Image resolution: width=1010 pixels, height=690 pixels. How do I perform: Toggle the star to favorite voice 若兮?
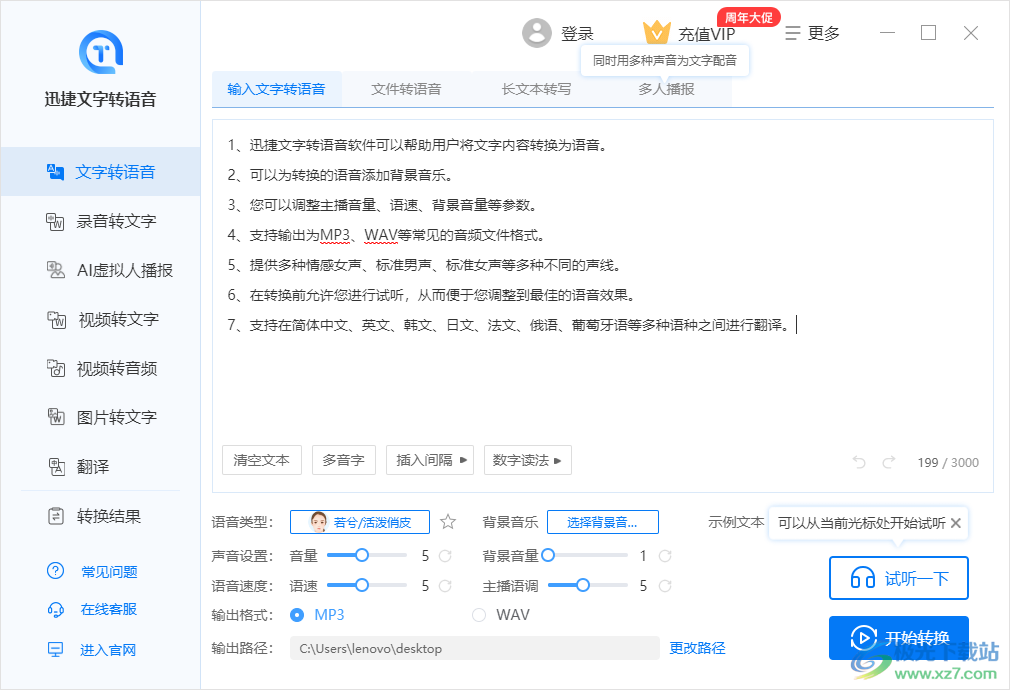(447, 521)
